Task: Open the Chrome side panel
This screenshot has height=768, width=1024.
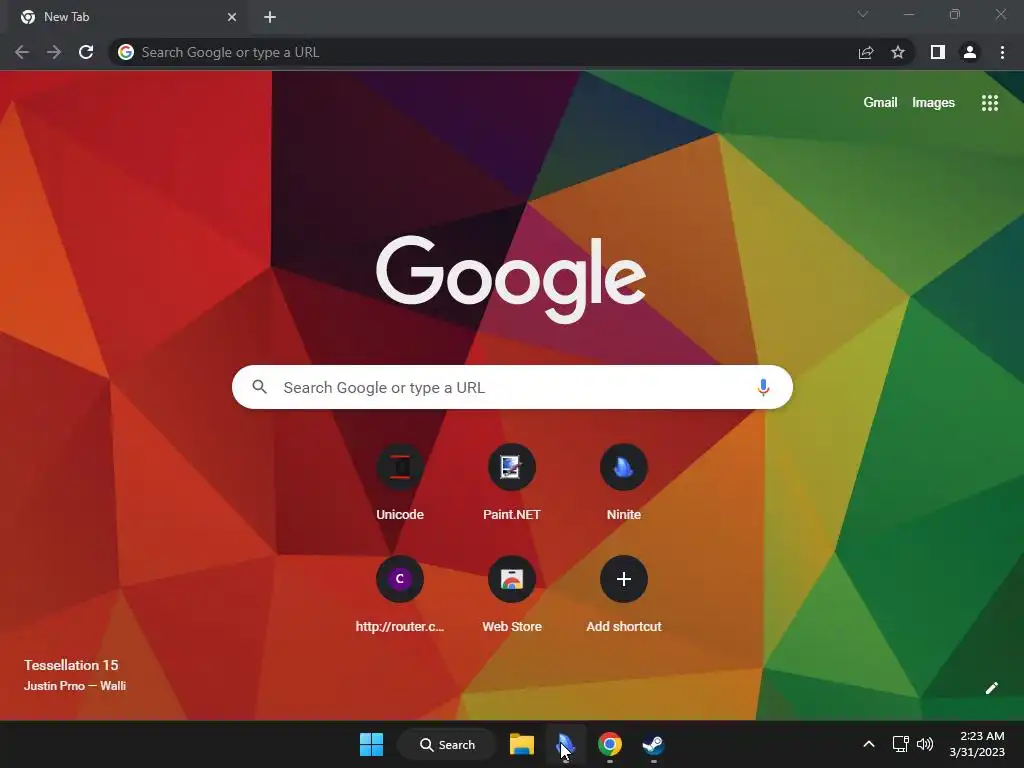Action: pyautogui.click(x=938, y=52)
